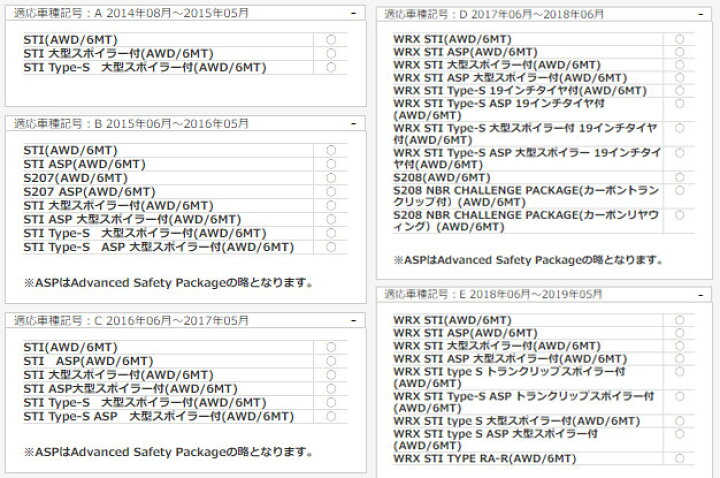The image size is (720, 478).
Task: Select WRX STI(AWD/6MT) radio in section D
Action: 680,39
